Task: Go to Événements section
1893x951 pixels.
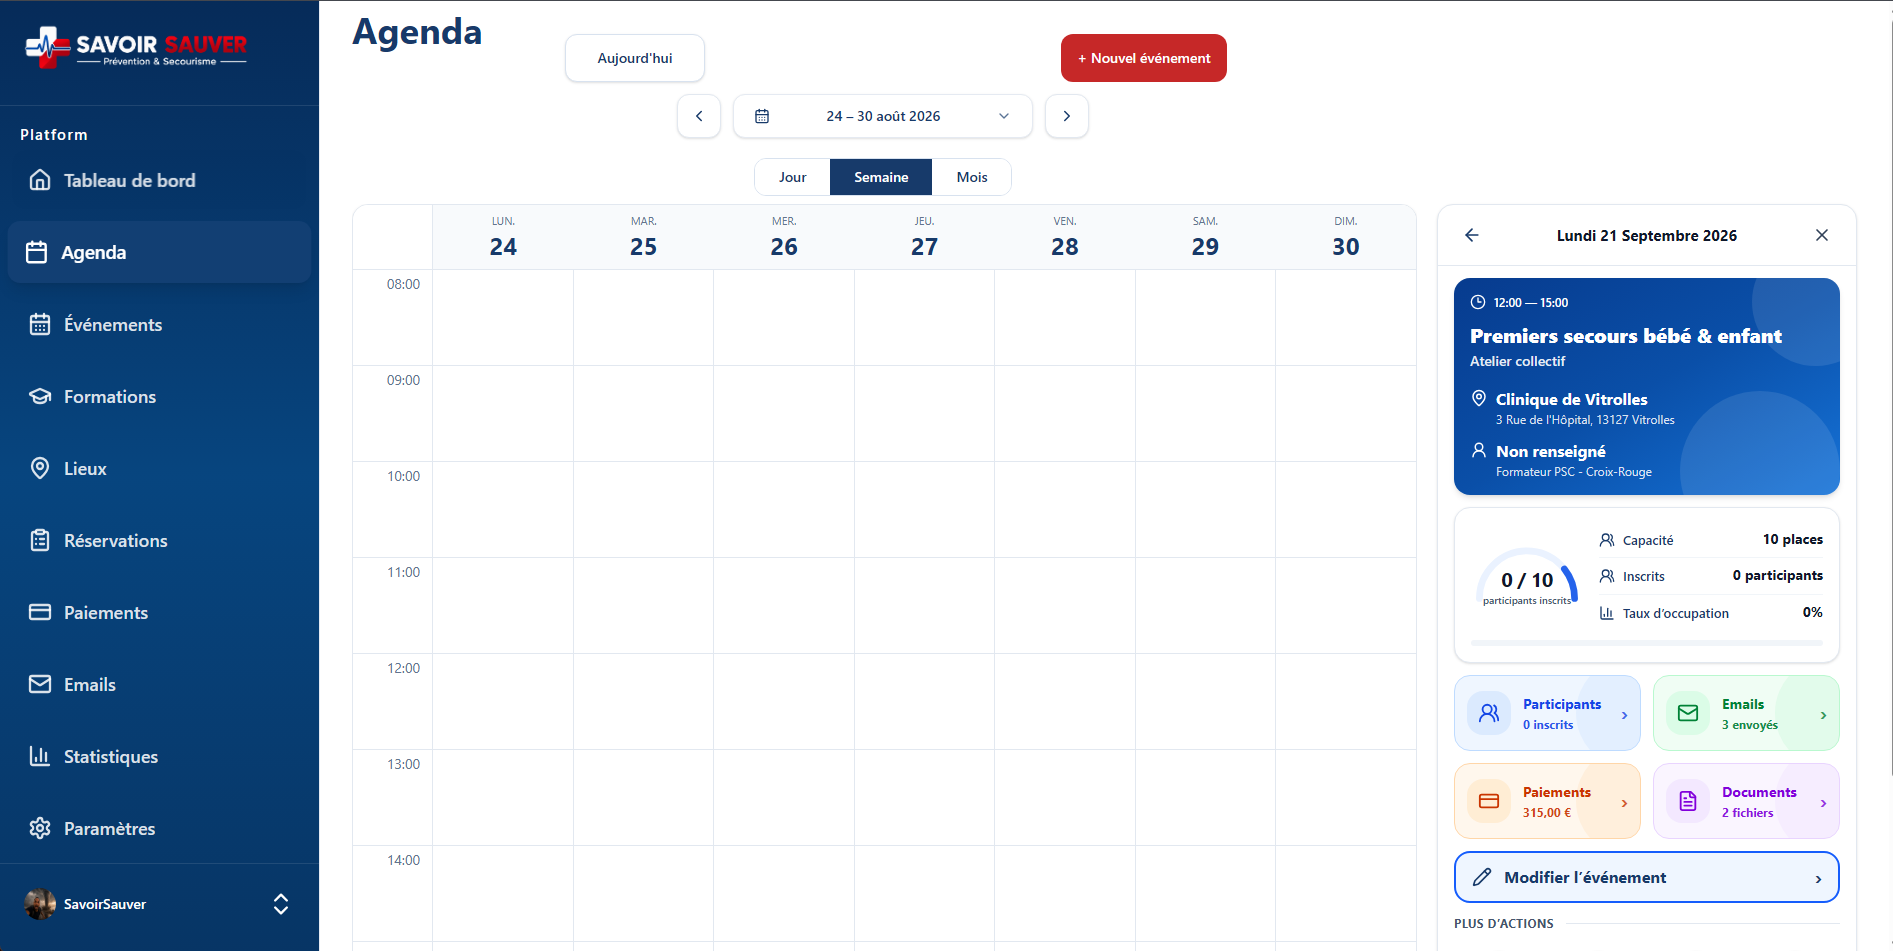Action: [159, 324]
